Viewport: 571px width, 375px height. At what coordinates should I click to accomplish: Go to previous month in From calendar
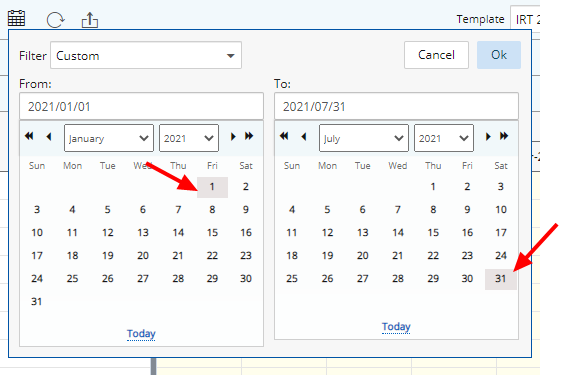[x=49, y=137]
